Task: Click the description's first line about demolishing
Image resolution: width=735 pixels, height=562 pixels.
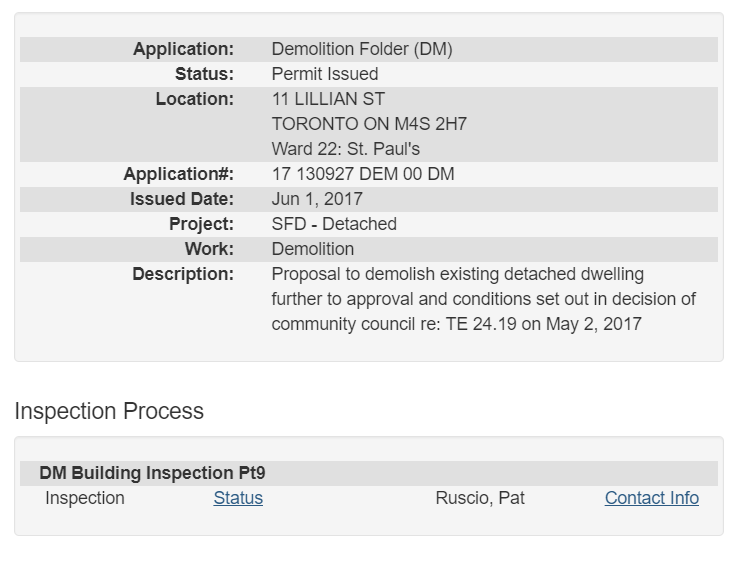Action: click(458, 274)
